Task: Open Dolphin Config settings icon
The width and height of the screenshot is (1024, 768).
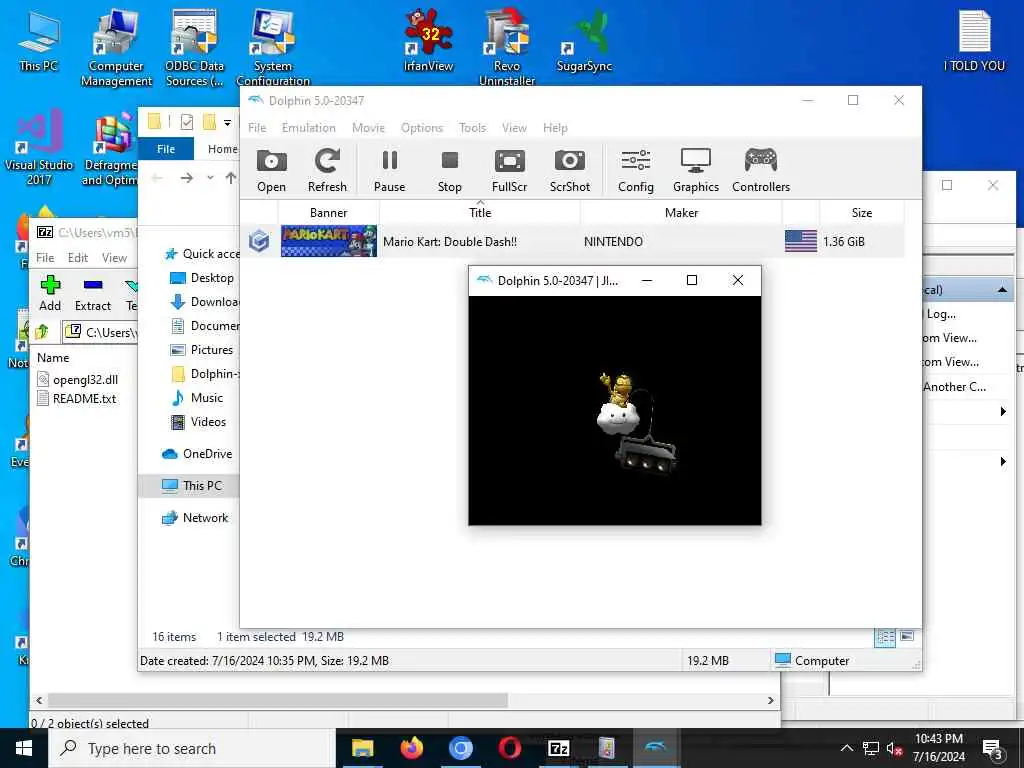Action: (635, 170)
